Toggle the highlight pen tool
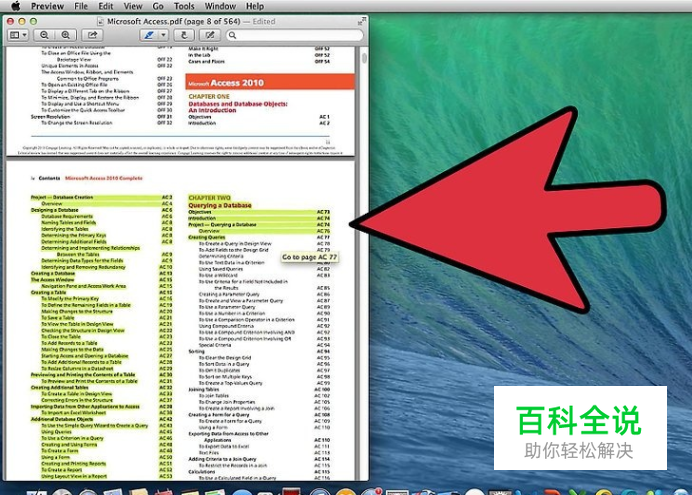Viewport: 692px width, 495px height. click(x=149, y=35)
